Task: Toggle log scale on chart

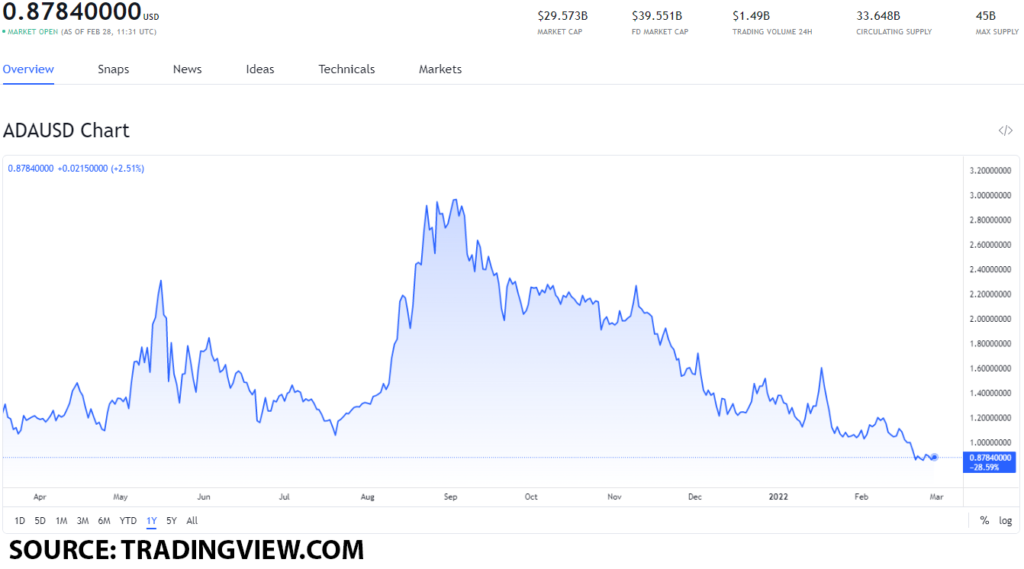Action: pos(1005,521)
